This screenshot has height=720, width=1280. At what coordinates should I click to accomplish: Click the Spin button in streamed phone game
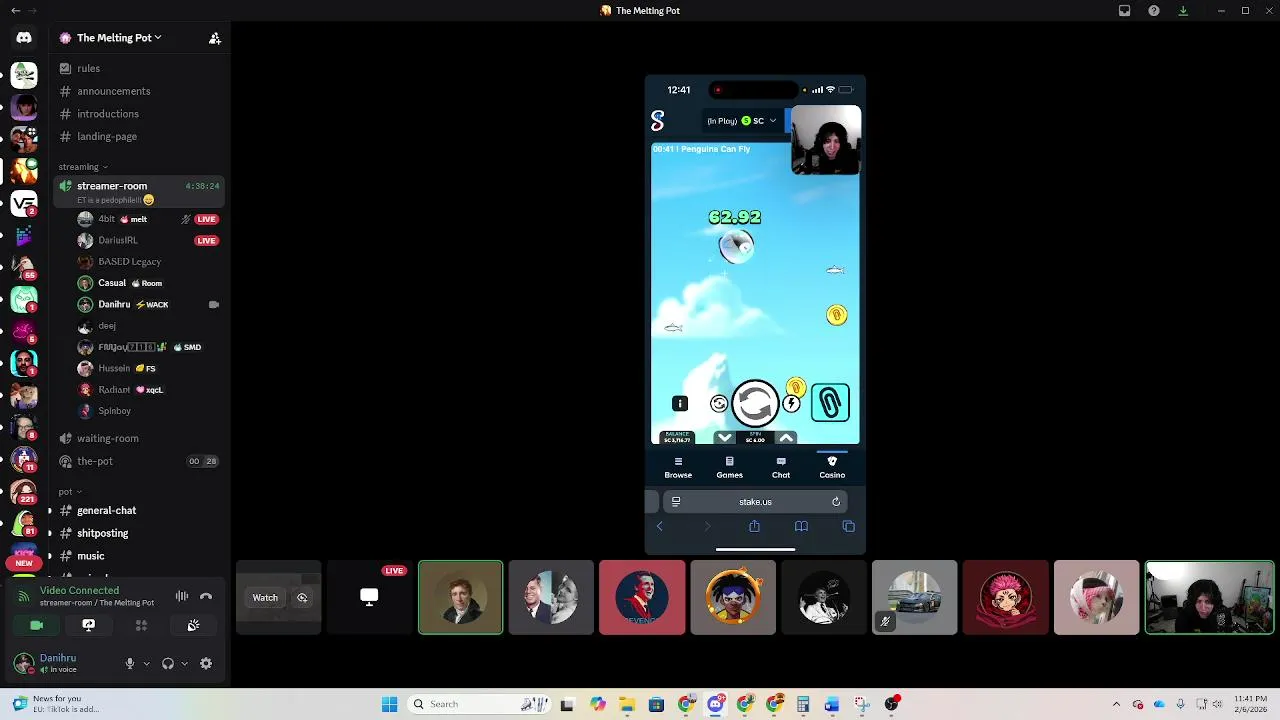click(755, 403)
